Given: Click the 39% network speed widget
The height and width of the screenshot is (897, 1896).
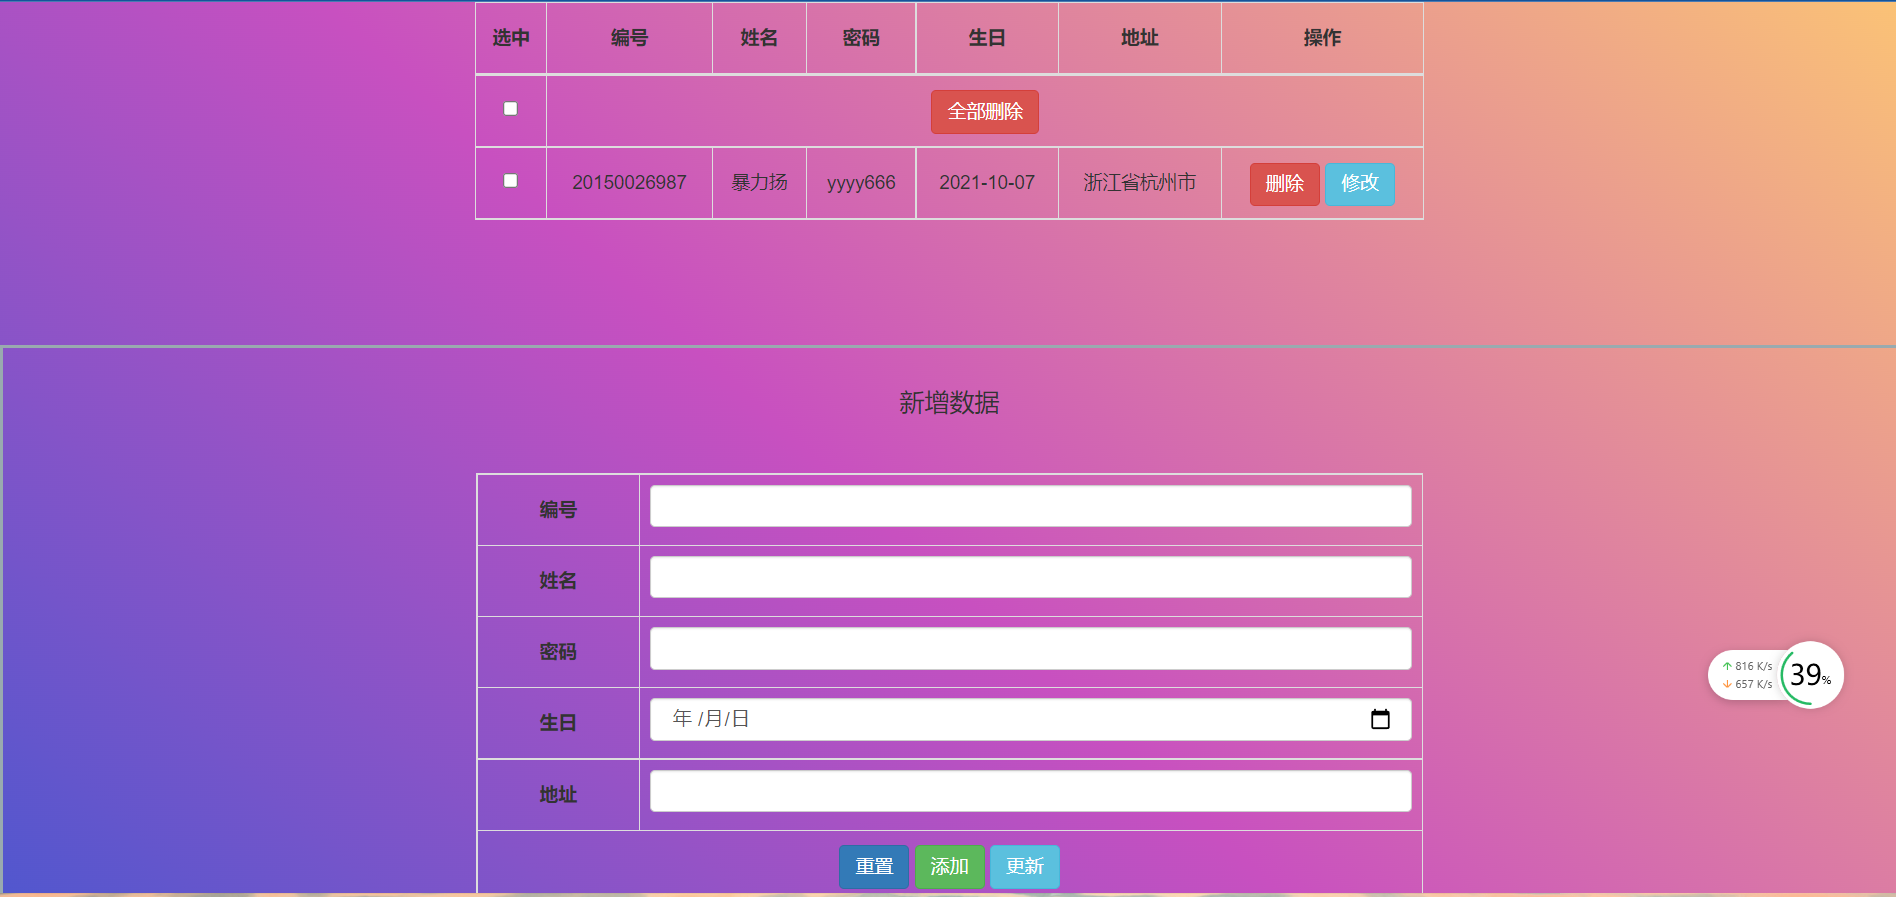Looking at the screenshot, I should [1811, 675].
